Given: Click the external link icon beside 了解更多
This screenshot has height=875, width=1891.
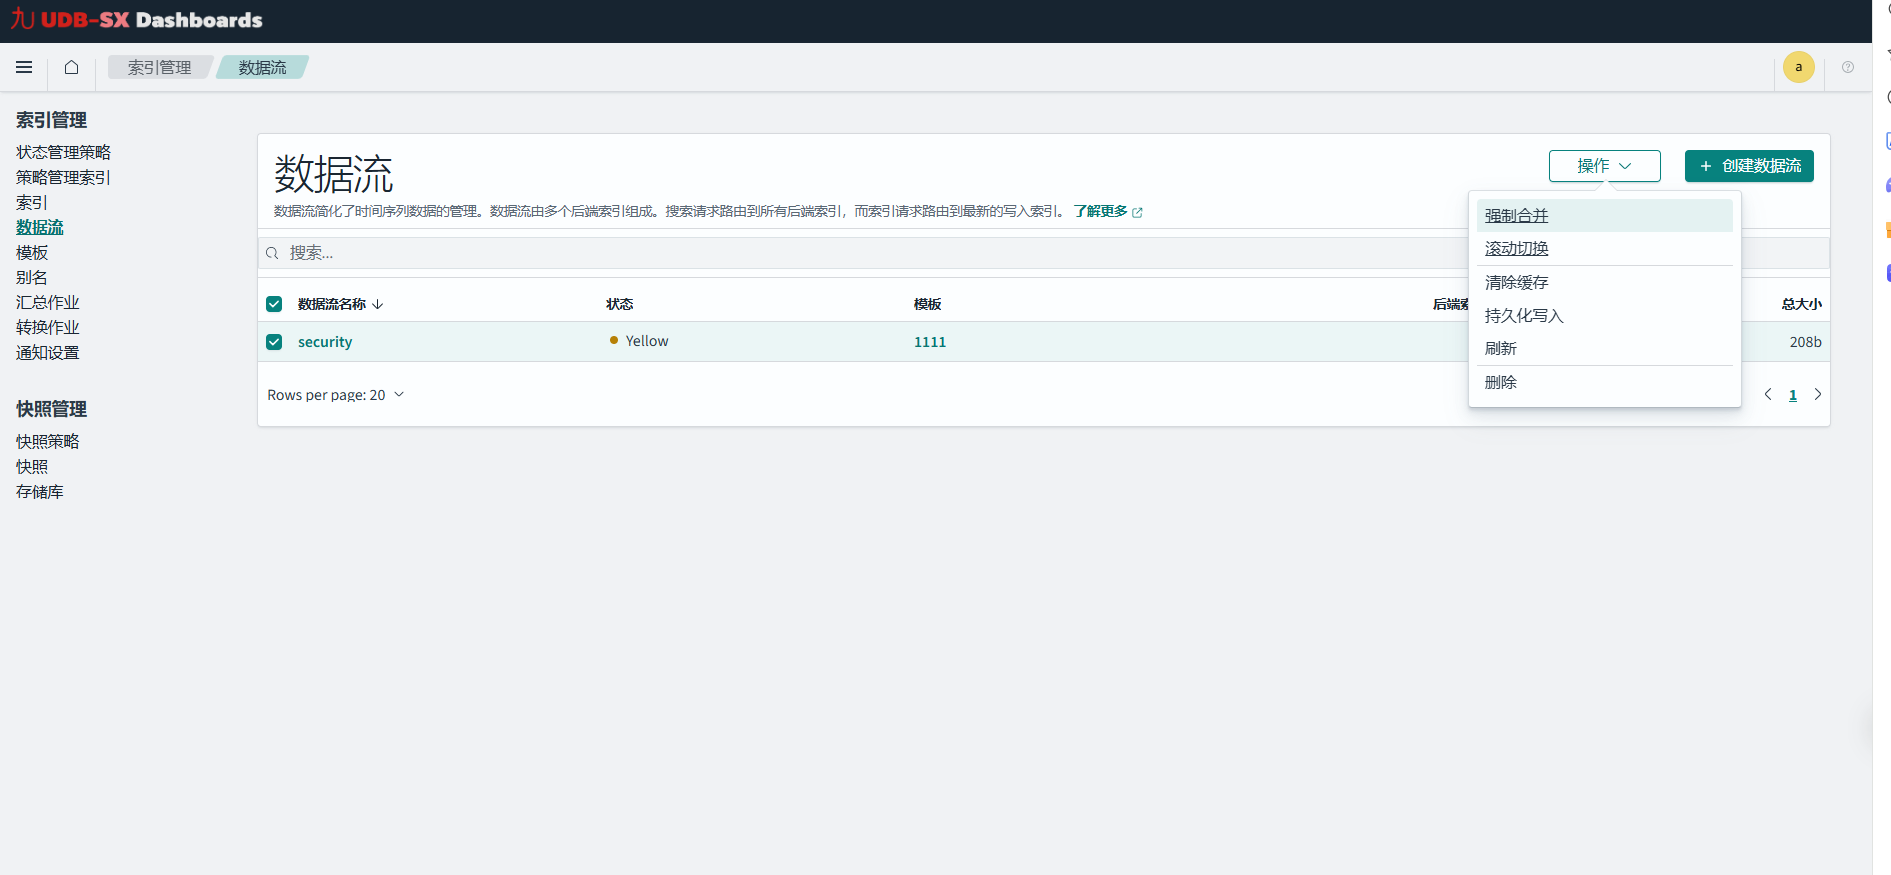Looking at the screenshot, I should (x=1137, y=212).
